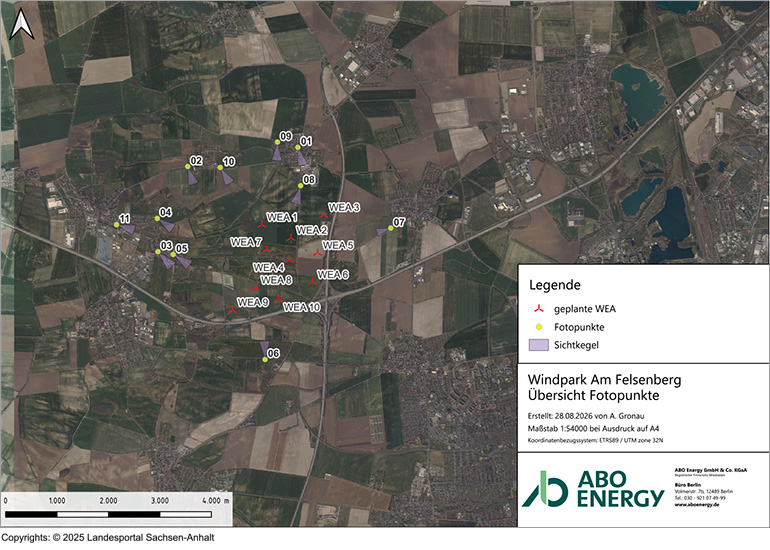Click the yellow photo point marker 09
Screen dimensions: 770x550
click(x=277, y=142)
